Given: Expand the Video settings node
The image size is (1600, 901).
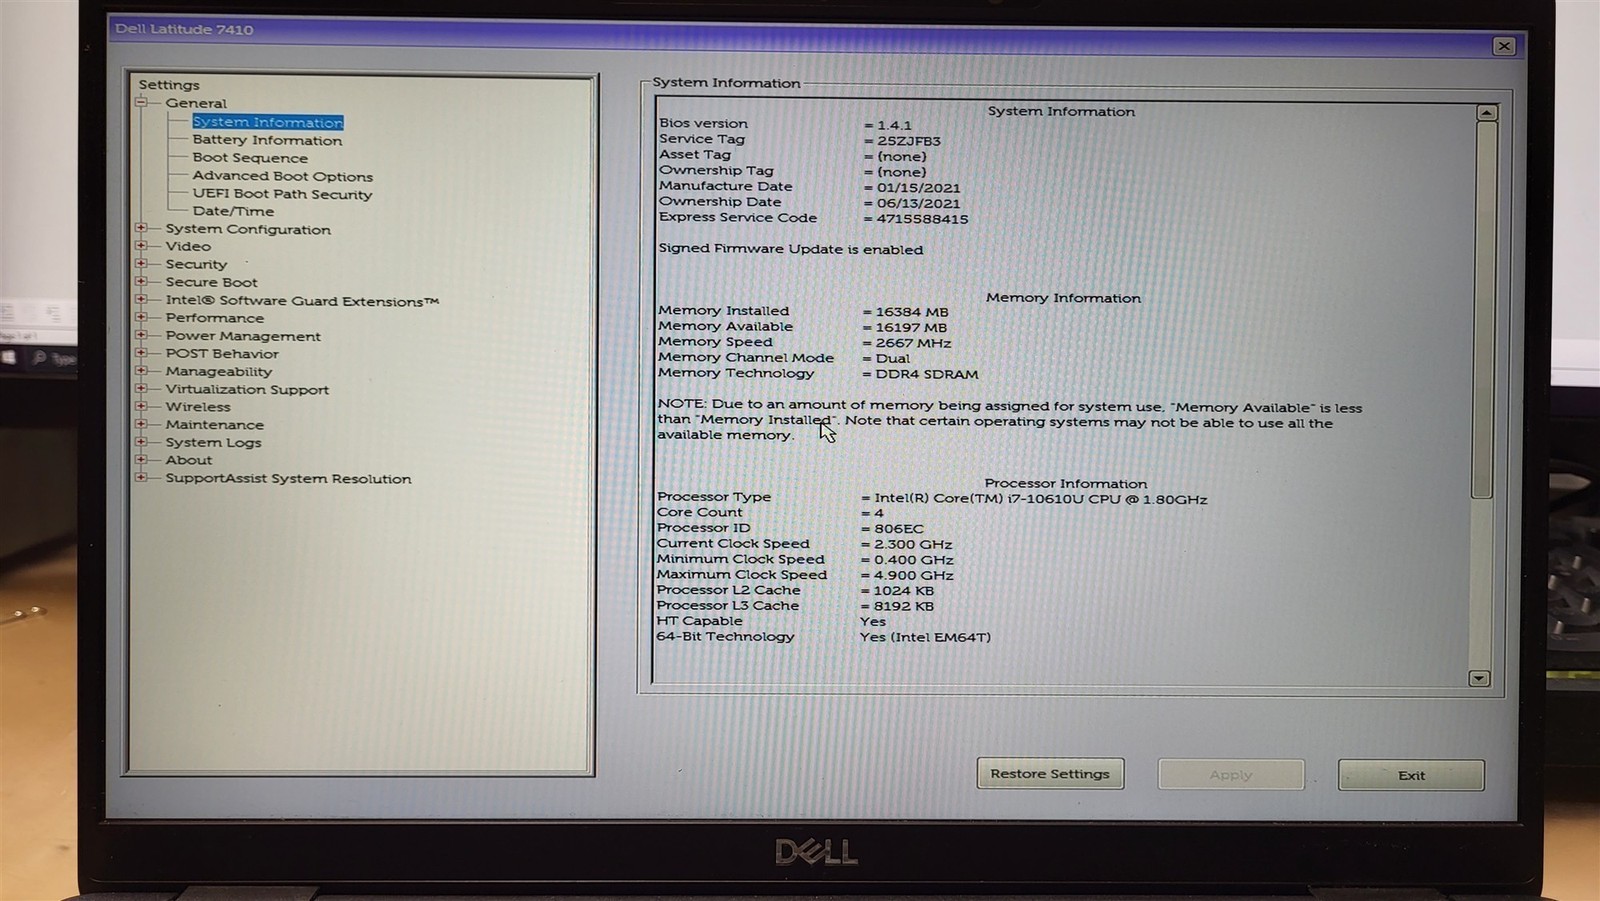Looking at the screenshot, I should tap(141, 246).
